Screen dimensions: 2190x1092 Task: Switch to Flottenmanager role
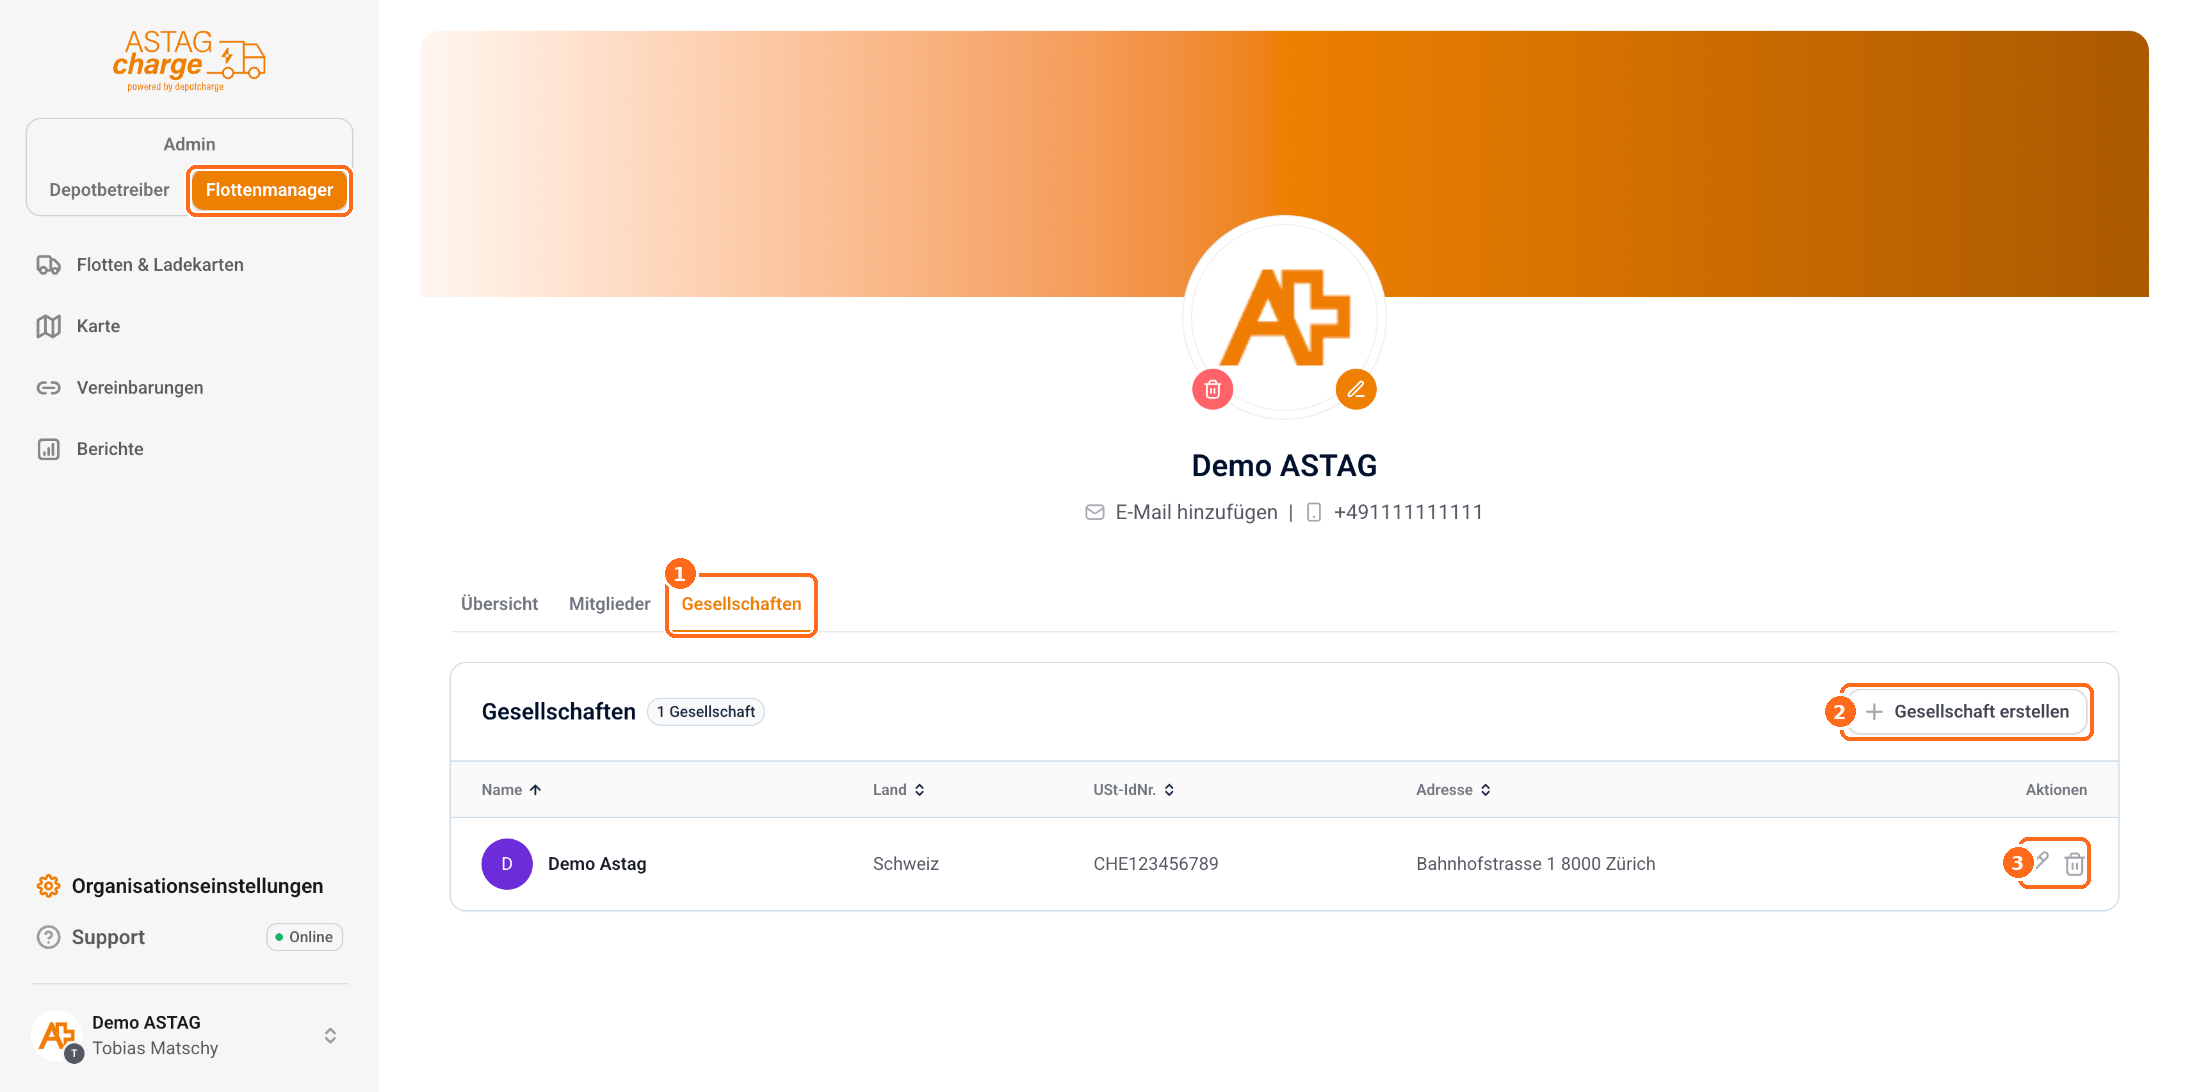[269, 190]
